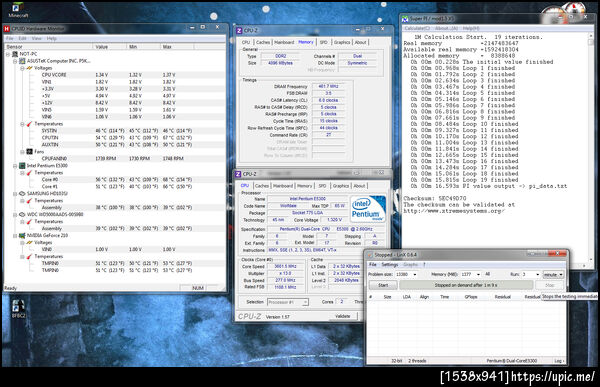Click the Intel Pentium E5300 chip icon

(x=22, y=166)
